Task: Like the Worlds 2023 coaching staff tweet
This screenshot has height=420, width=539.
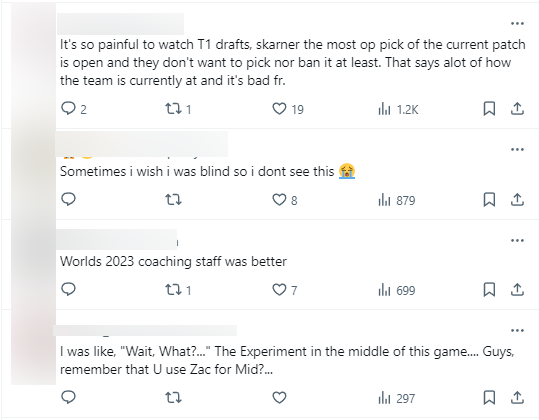Action: 279,290
